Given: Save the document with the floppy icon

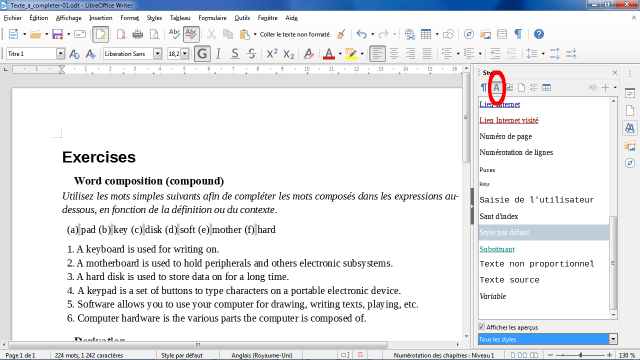Looking at the screenshot, I should point(57,34).
